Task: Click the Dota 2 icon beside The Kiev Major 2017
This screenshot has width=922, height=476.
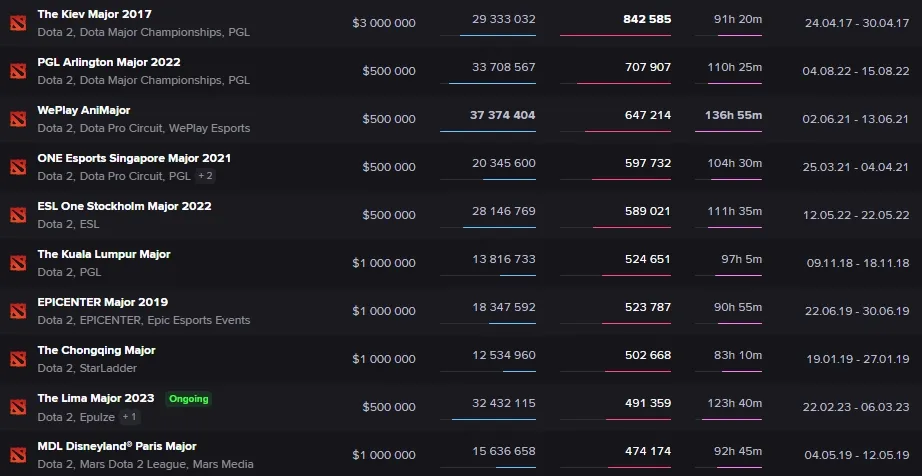Action: [x=18, y=23]
